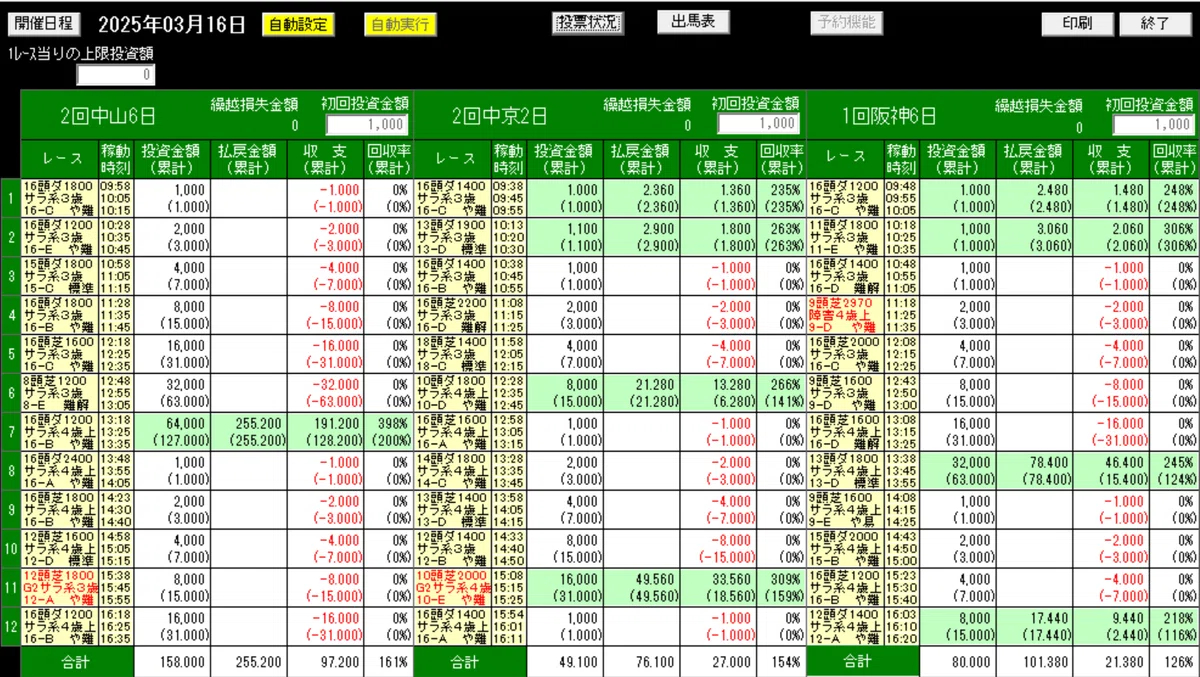Click row number 1 in left column
The image size is (1200, 677).
10,198
